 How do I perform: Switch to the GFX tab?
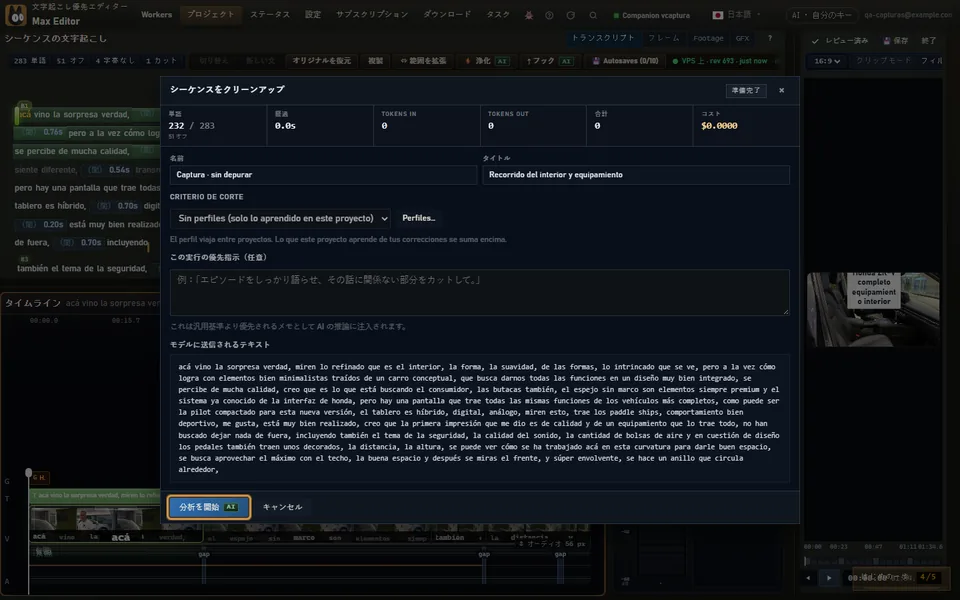[743, 38]
